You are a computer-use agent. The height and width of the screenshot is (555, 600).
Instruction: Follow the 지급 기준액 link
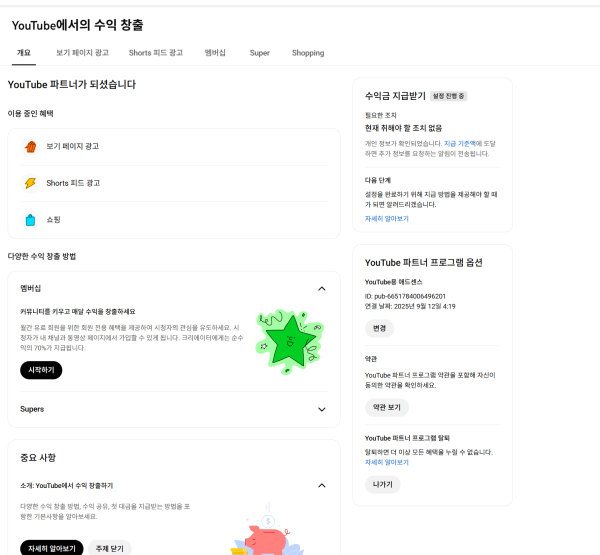pos(460,144)
